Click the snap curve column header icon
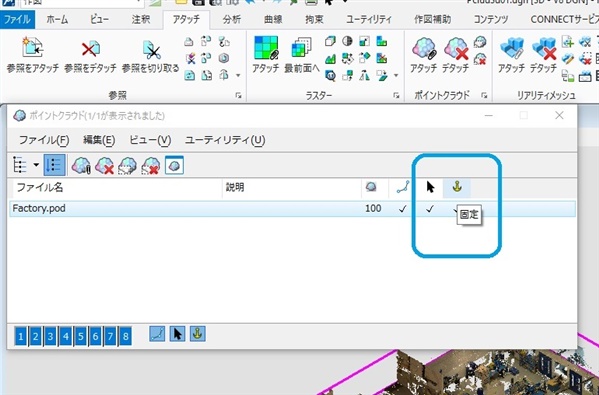Screen dimensions: 599x395 pyautogui.click(x=403, y=187)
